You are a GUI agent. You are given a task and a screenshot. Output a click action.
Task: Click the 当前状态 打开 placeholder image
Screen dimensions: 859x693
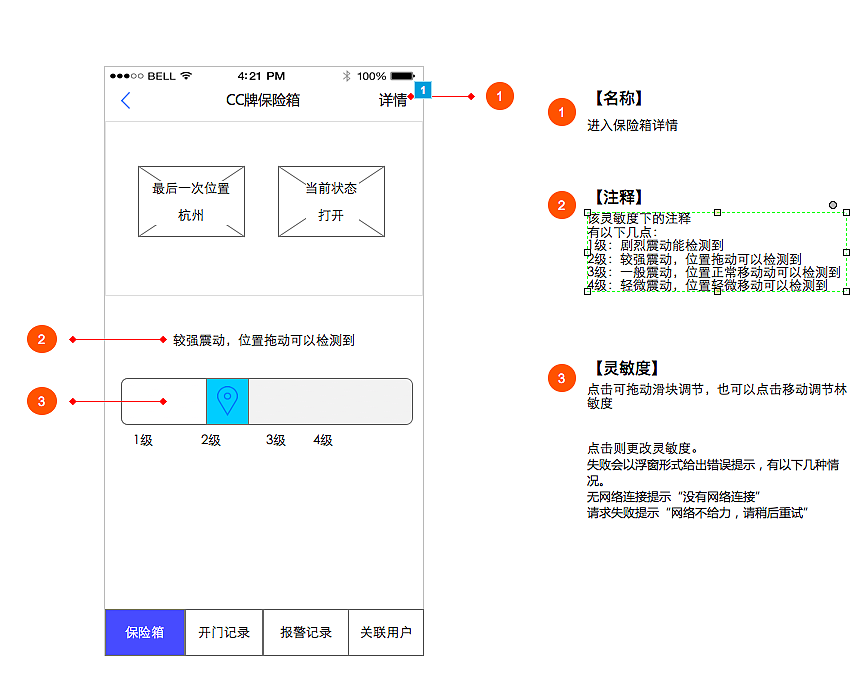[331, 200]
